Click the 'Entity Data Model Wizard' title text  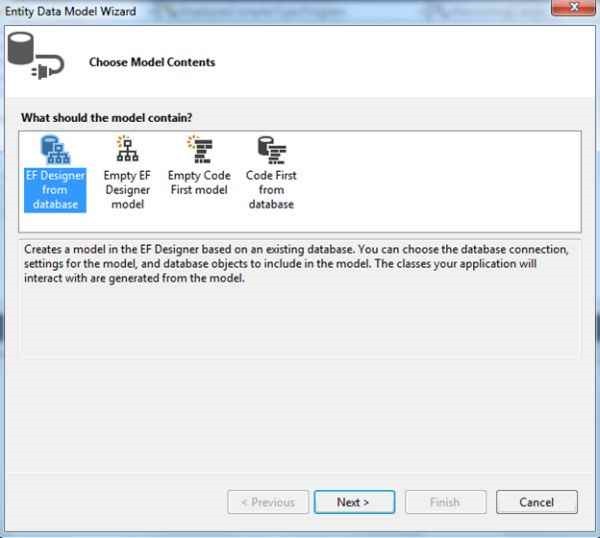70,11
